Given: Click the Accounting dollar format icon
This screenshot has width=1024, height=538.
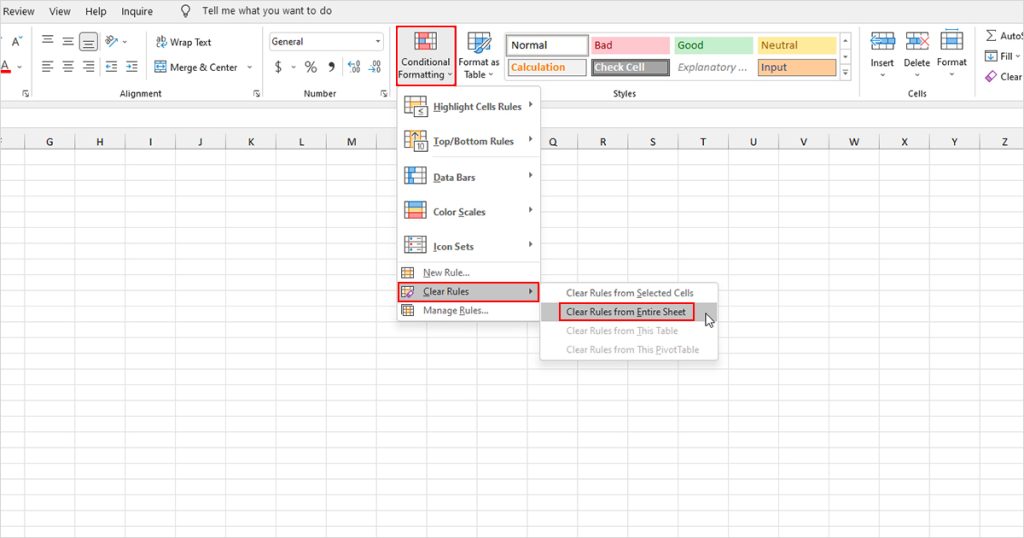Looking at the screenshot, I should [x=278, y=67].
